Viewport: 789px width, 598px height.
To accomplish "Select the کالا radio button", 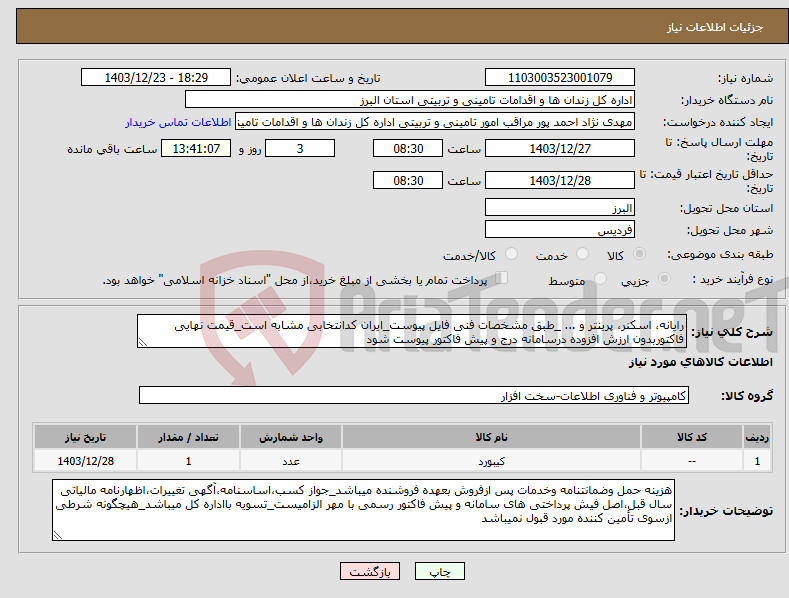I will point(640,254).
